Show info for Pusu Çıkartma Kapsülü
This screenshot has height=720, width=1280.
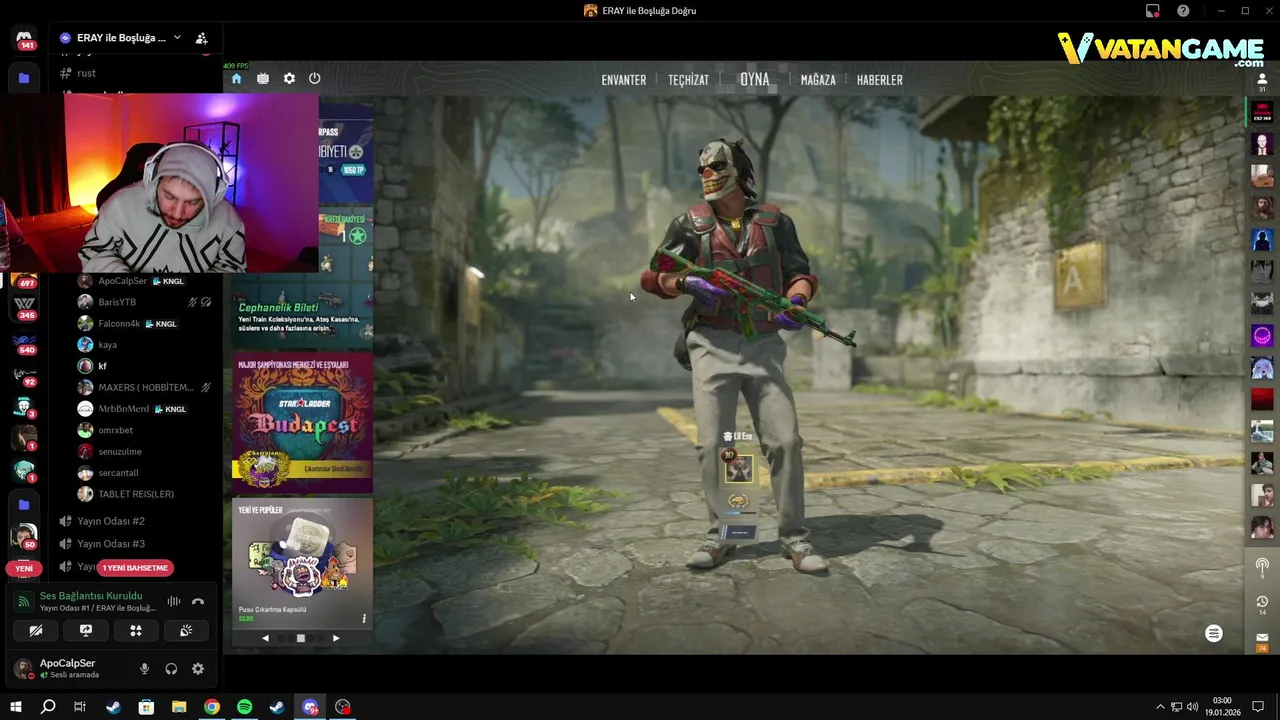tap(364, 618)
